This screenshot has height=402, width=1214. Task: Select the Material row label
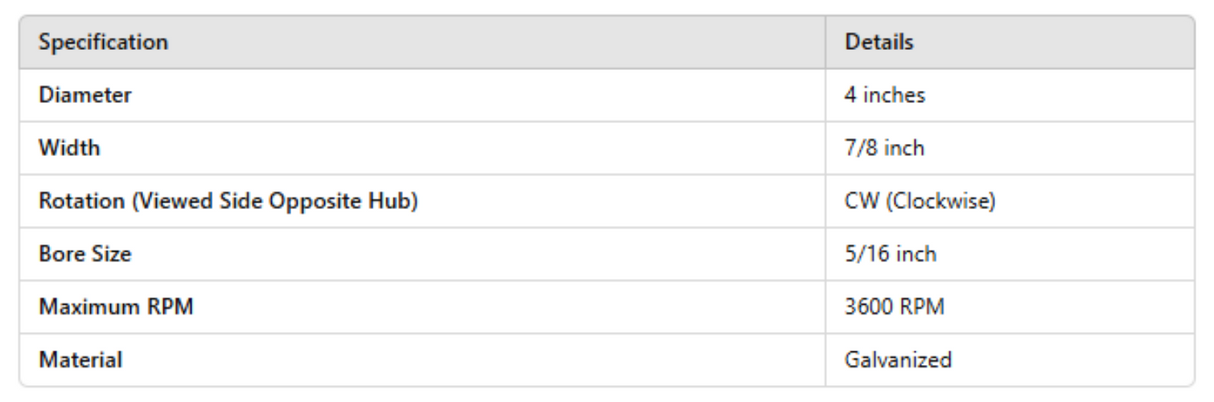click(80, 361)
